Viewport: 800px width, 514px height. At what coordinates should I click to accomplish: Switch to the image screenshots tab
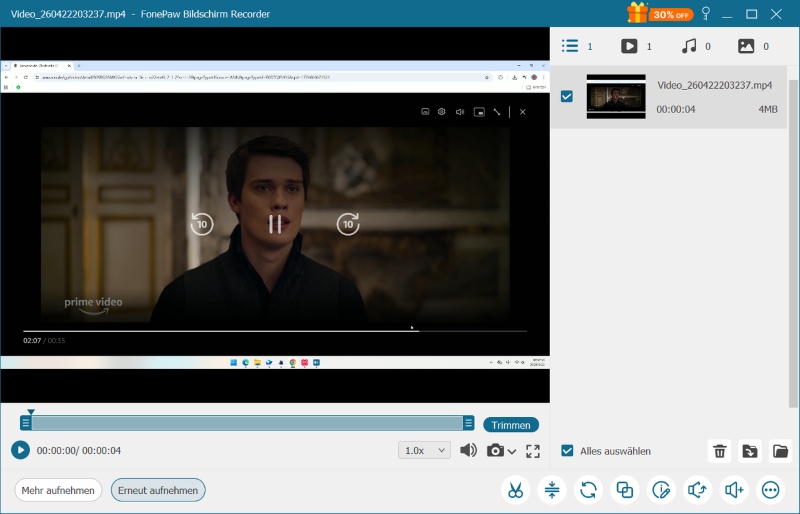click(x=753, y=46)
